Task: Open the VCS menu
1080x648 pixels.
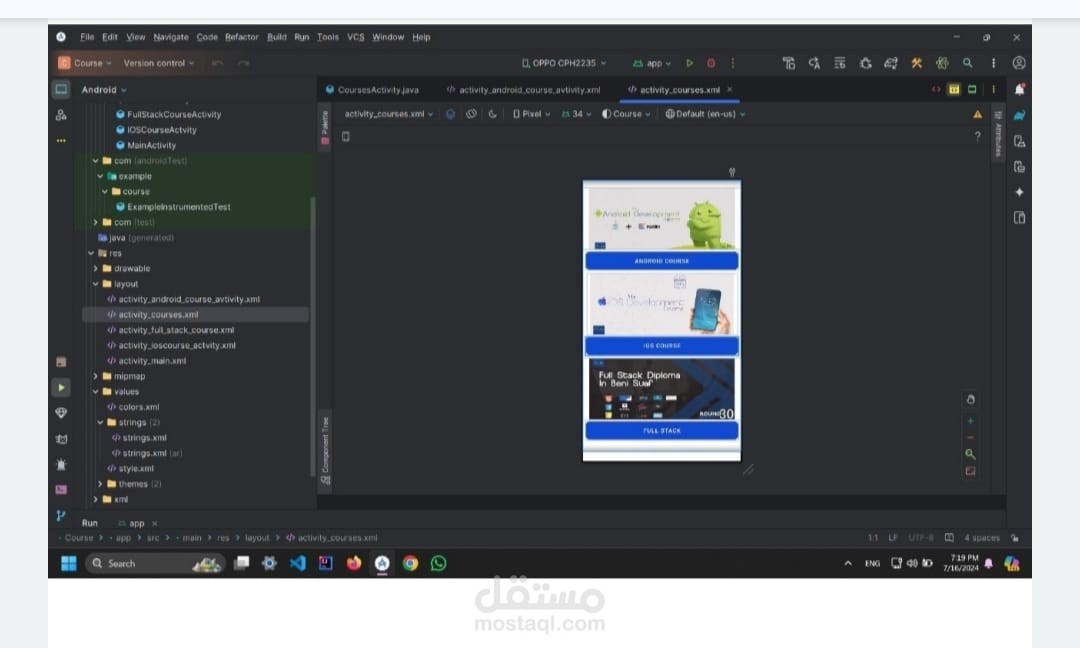Action: click(355, 37)
